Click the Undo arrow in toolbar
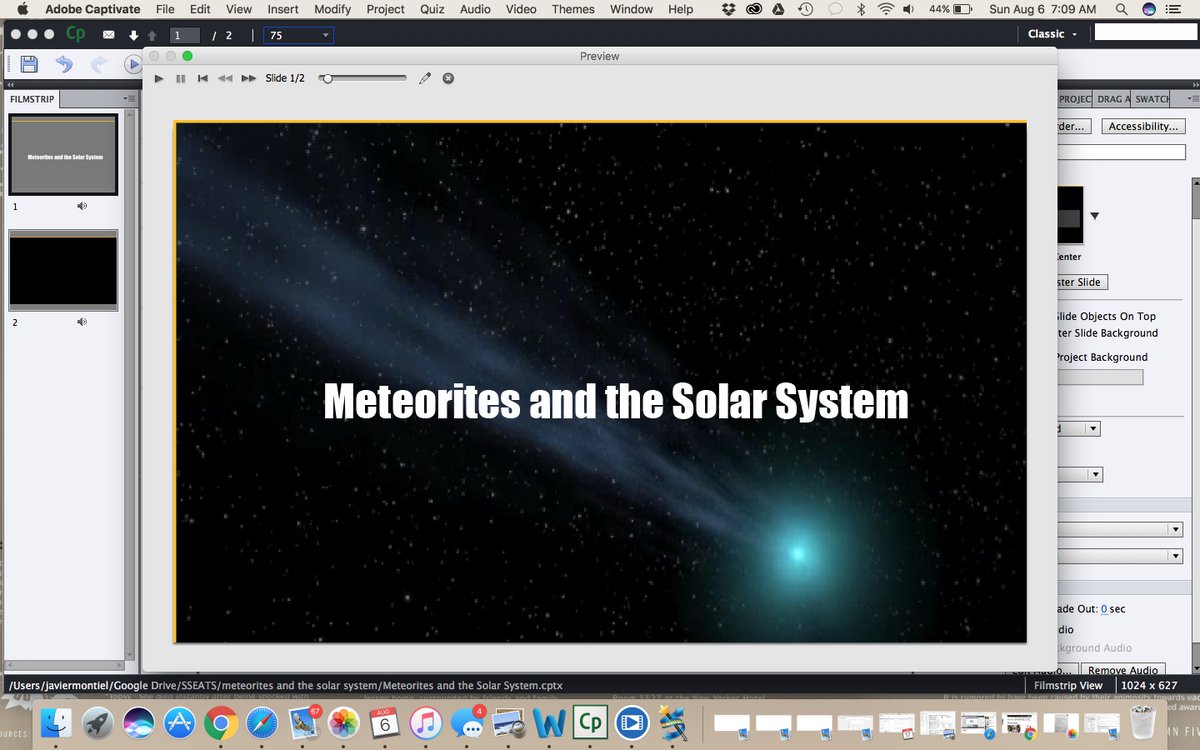 [64, 65]
